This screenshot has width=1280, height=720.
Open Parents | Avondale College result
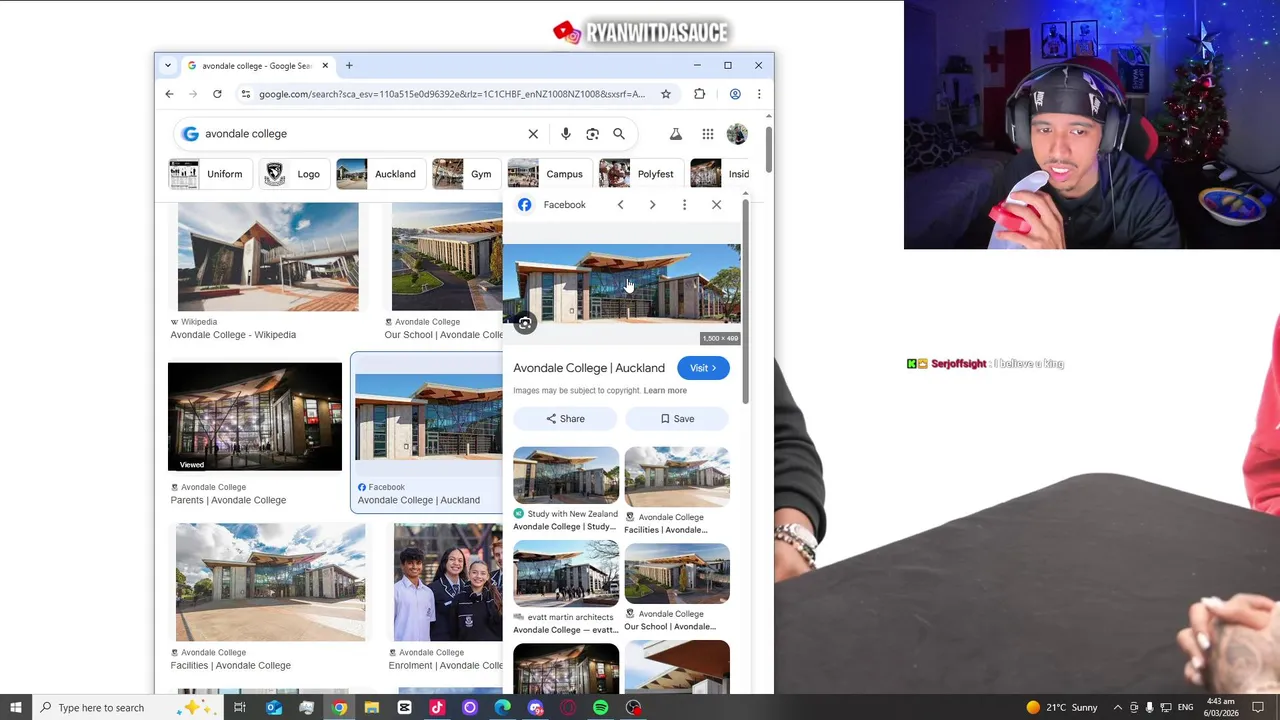pos(228,500)
